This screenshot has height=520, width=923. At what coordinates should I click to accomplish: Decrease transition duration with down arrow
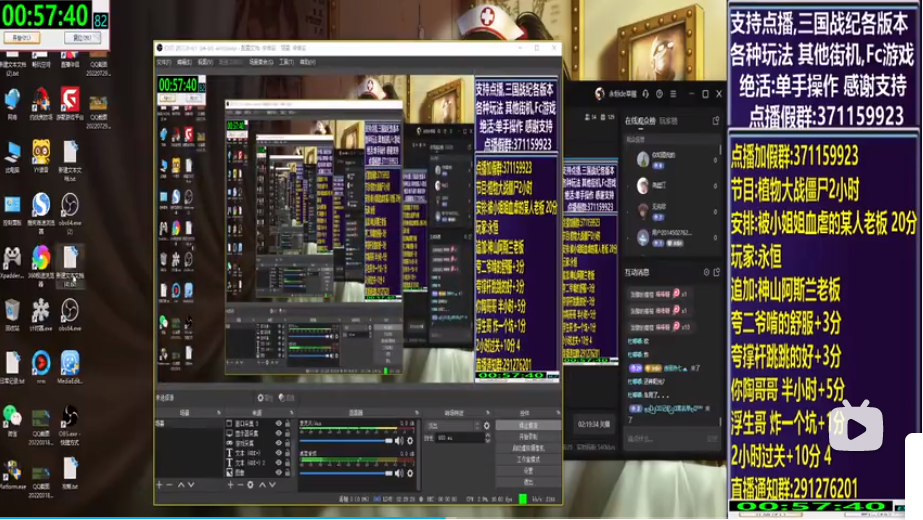point(487,440)
